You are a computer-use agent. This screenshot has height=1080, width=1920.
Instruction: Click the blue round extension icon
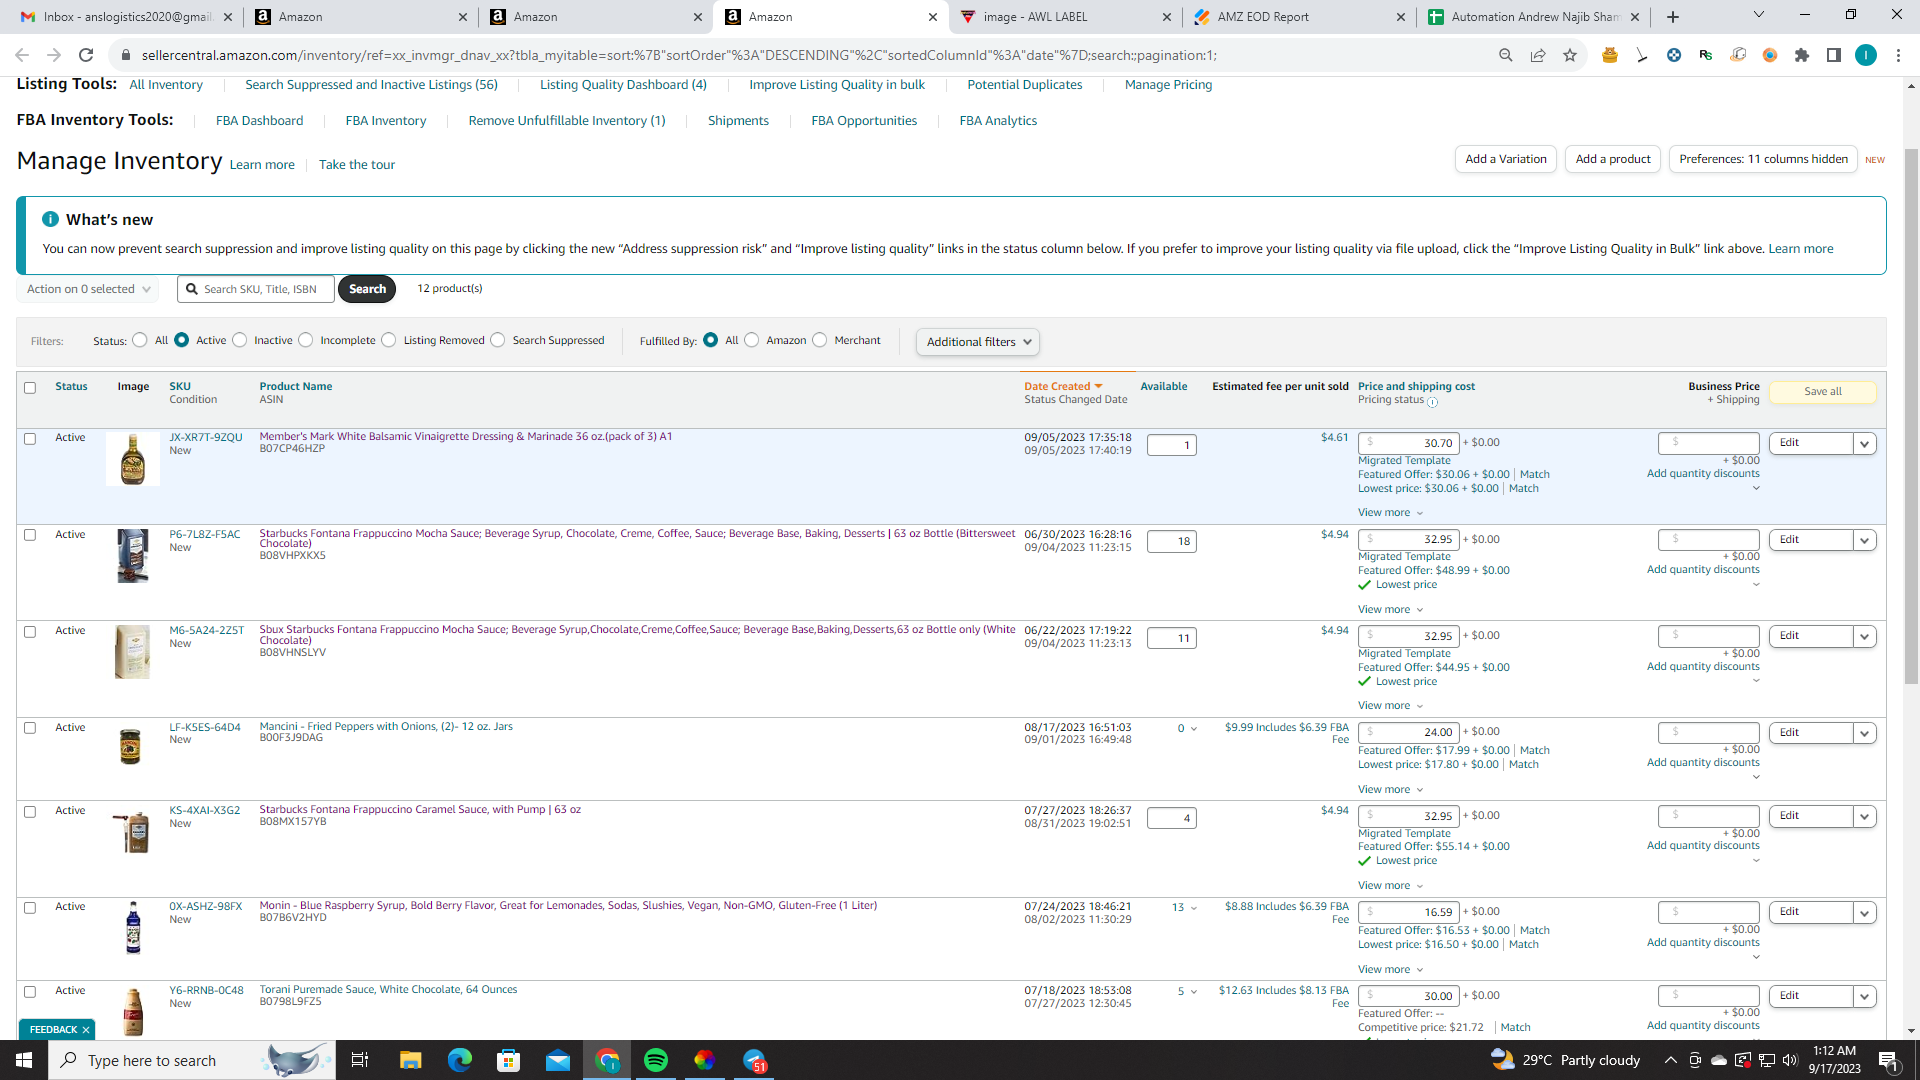coord(1674,55)
